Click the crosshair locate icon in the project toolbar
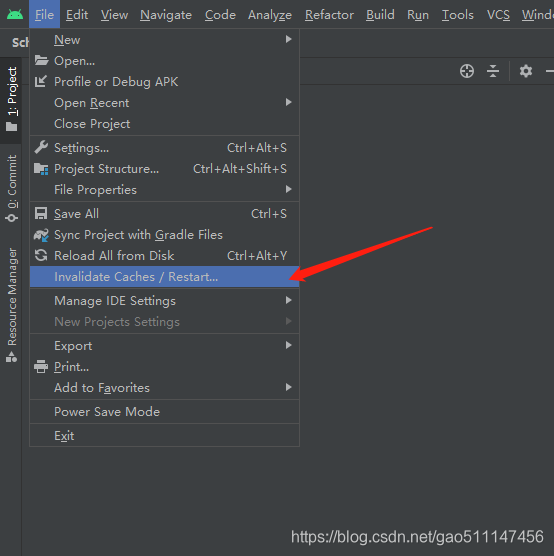554x556 pixels. pyautogui.click(x=467, y=71)
